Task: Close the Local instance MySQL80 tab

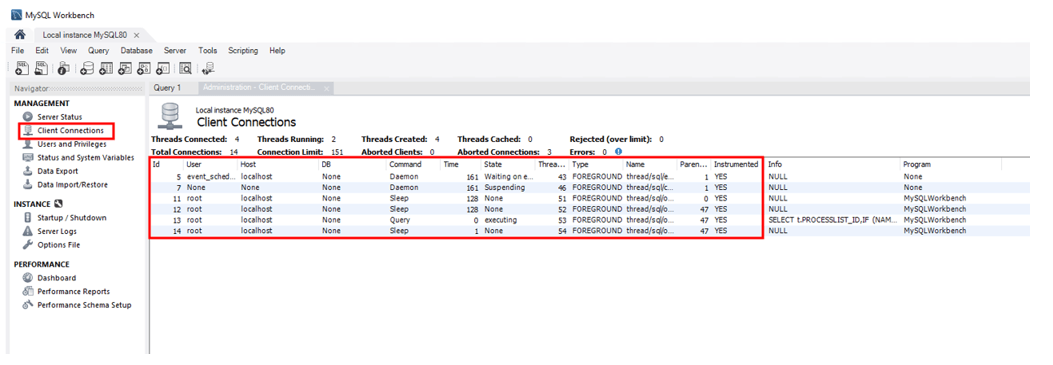Action: coord(136,35)
